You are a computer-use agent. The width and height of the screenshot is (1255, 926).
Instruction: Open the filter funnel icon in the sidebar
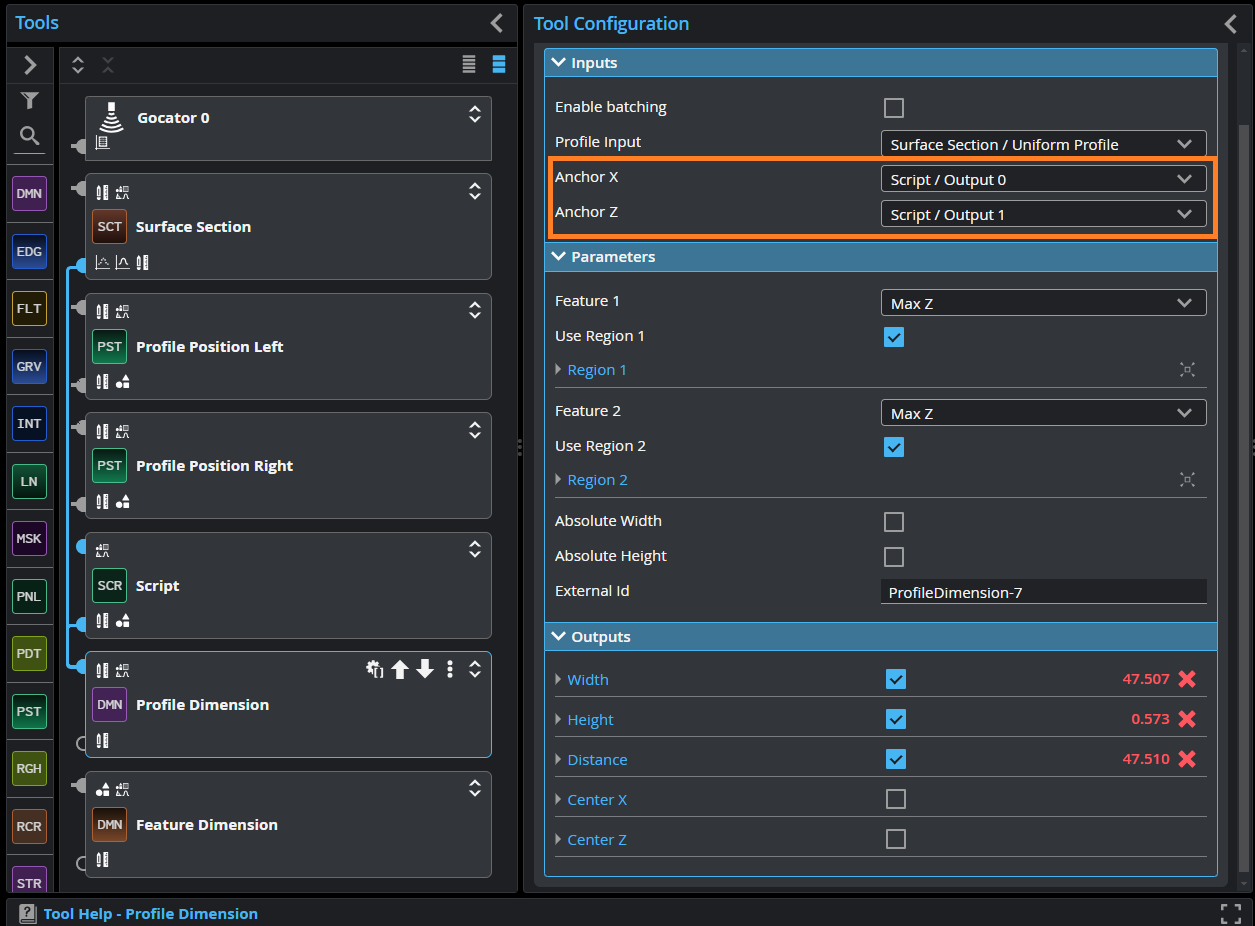pos(30,100)
